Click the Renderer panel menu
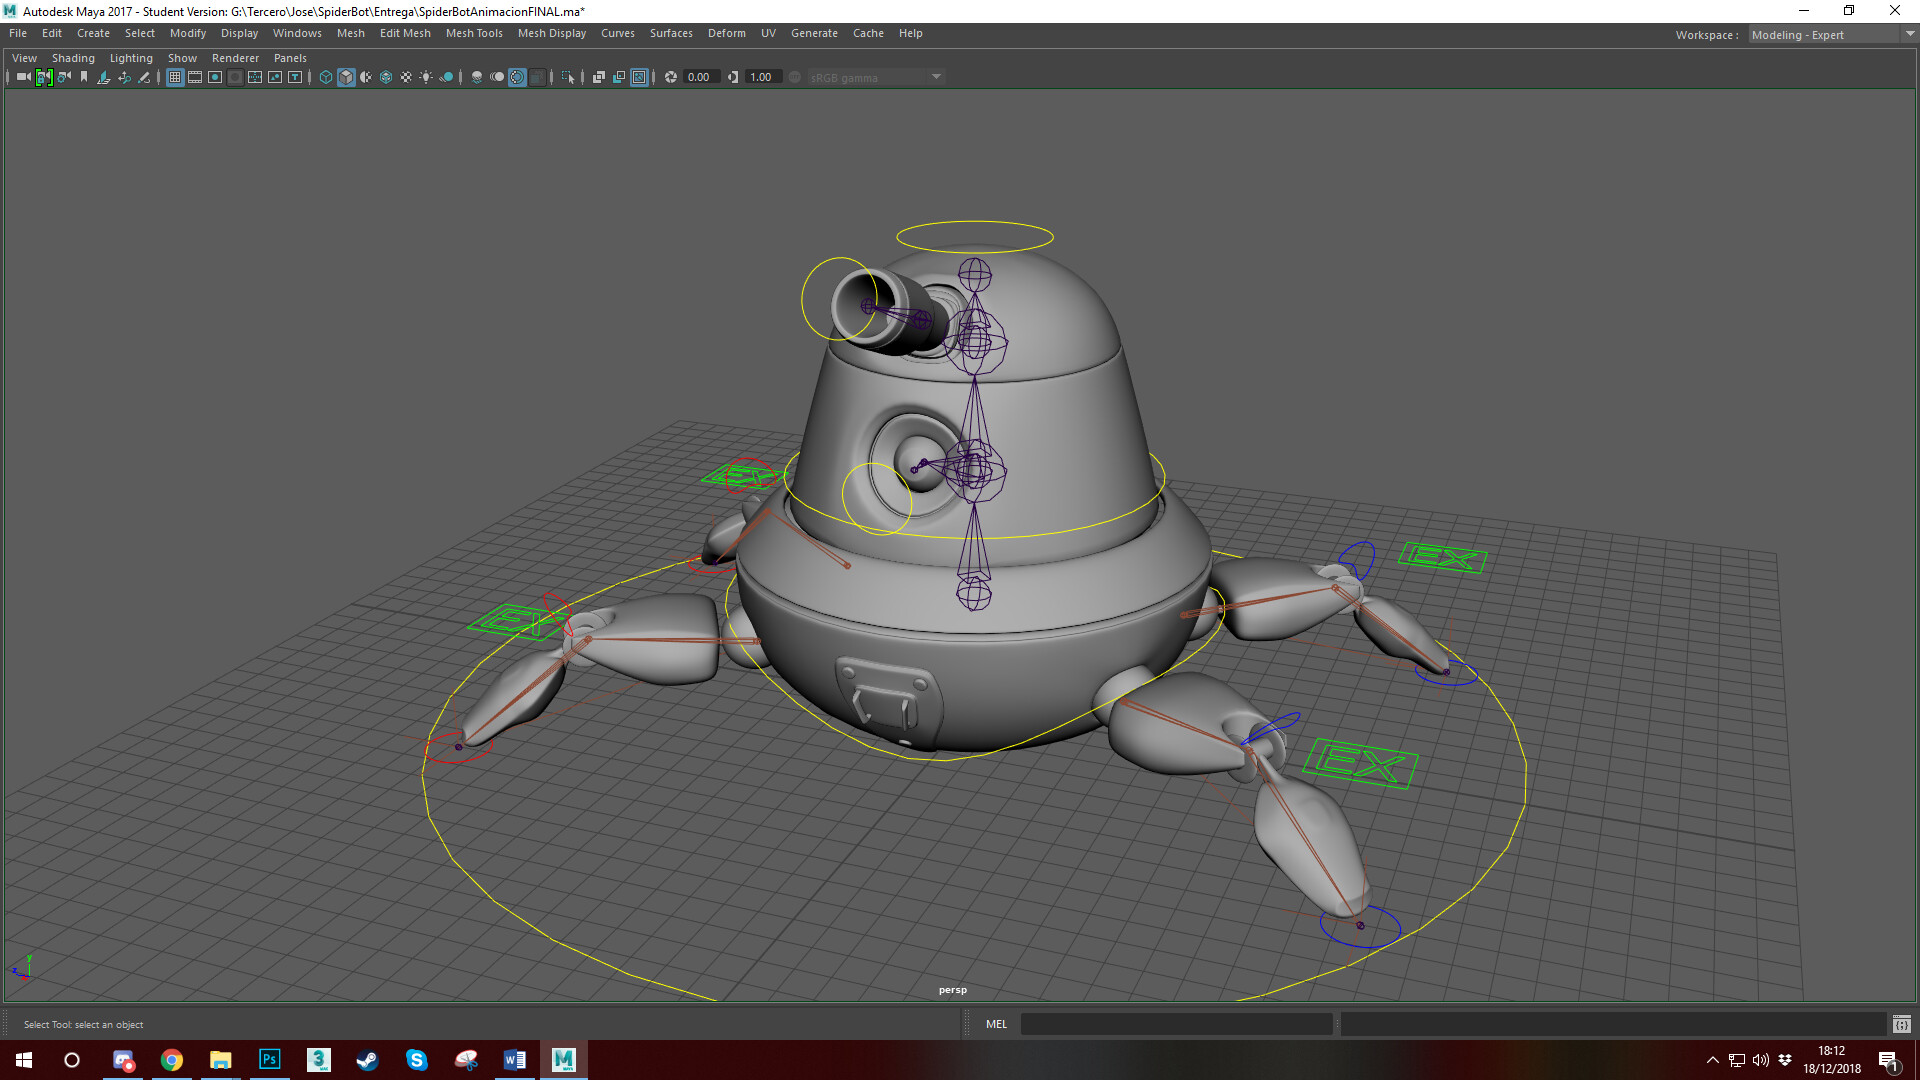Screen dimensions: 1920x1080 (x=235, y=57)
